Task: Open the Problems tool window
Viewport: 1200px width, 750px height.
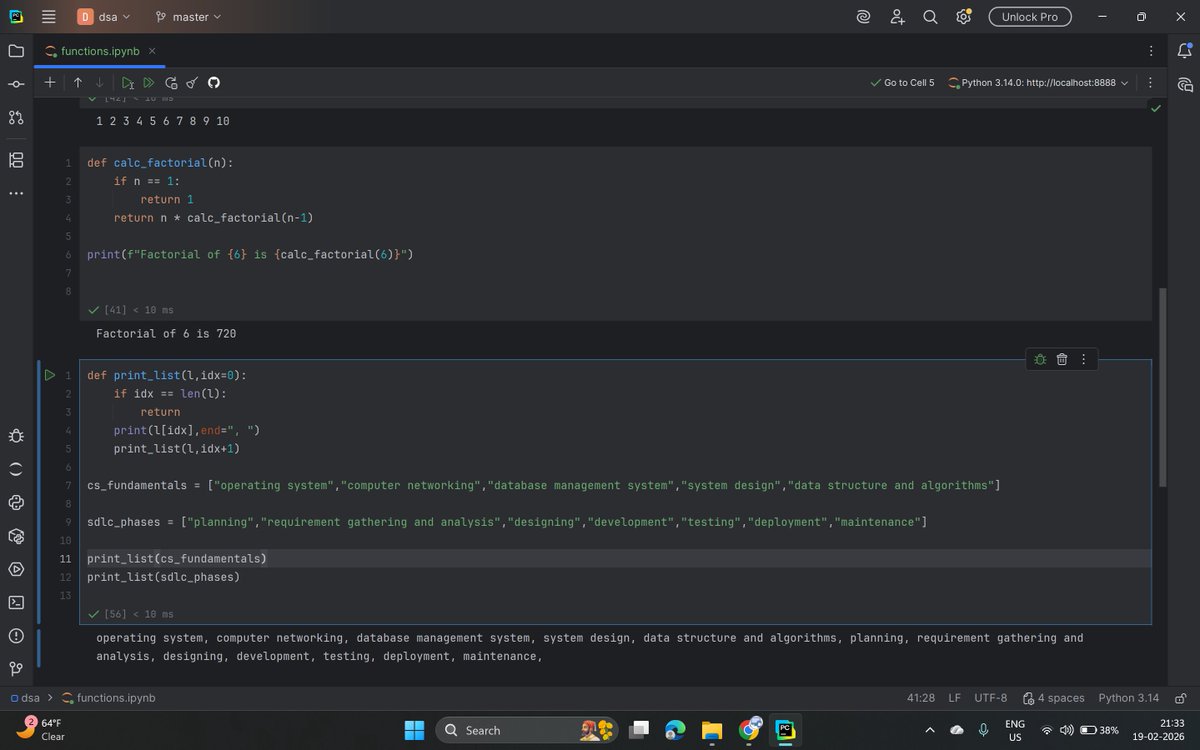Action: pyautogui.click(x=15, y=635)
